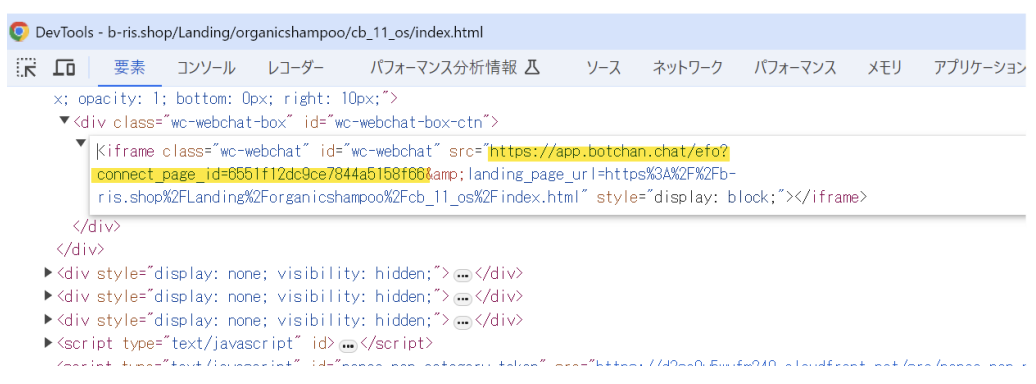Open the 要素 tab
Image resolution: width=1036 pixels, height=384 pixels.
click(130, 67)
